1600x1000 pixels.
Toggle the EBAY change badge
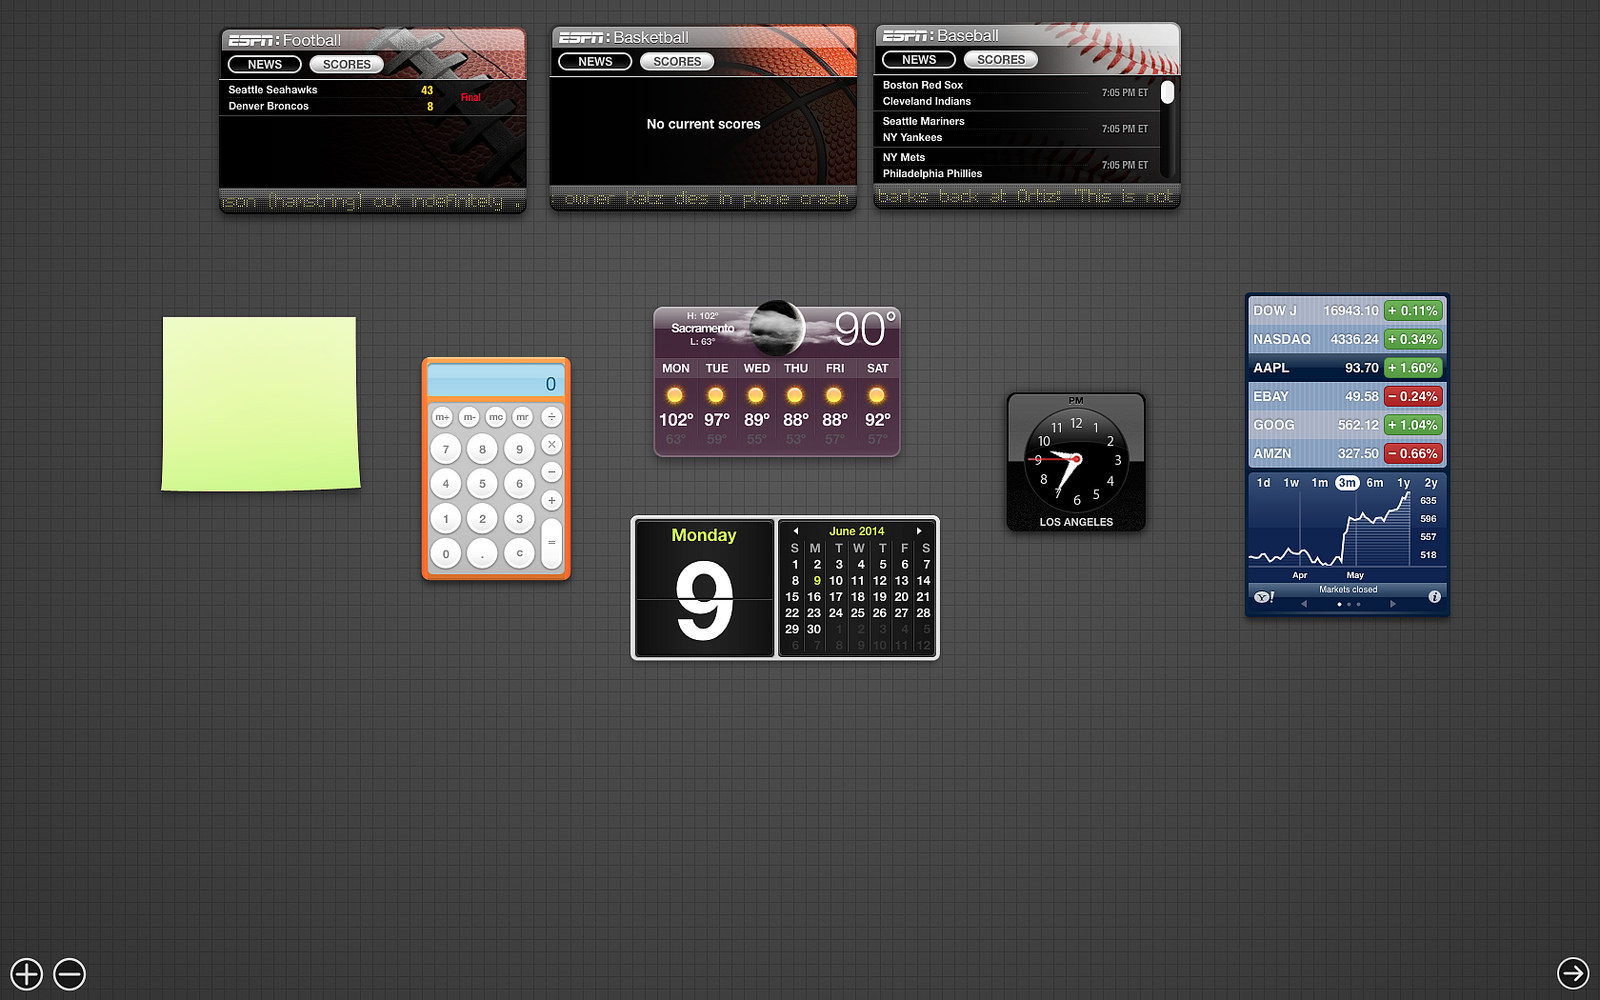point(1413,396)
